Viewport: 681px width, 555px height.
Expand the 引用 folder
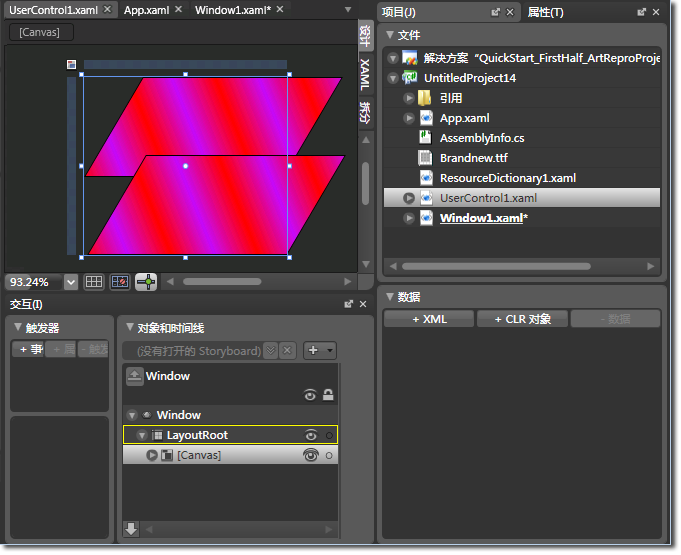point(408,98)
